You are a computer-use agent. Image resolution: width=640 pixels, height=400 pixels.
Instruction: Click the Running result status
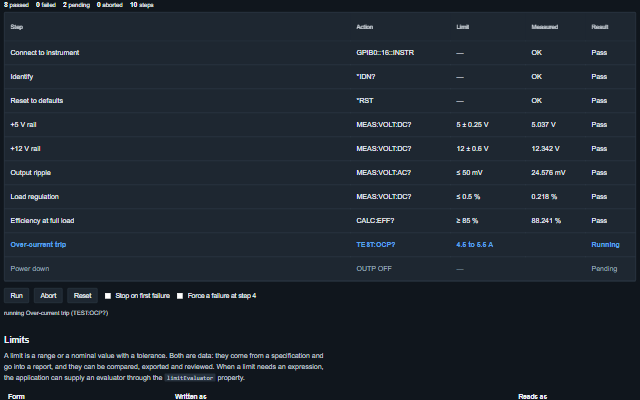tap(605, 244)
